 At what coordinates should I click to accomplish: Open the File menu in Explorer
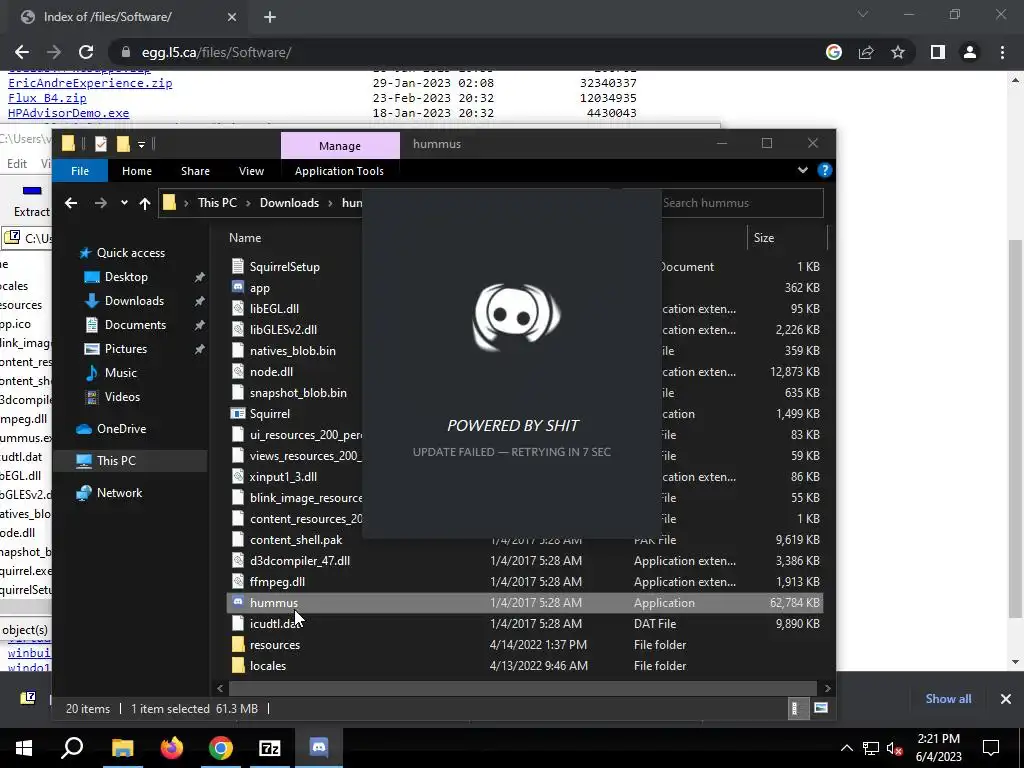coord(80,171)
